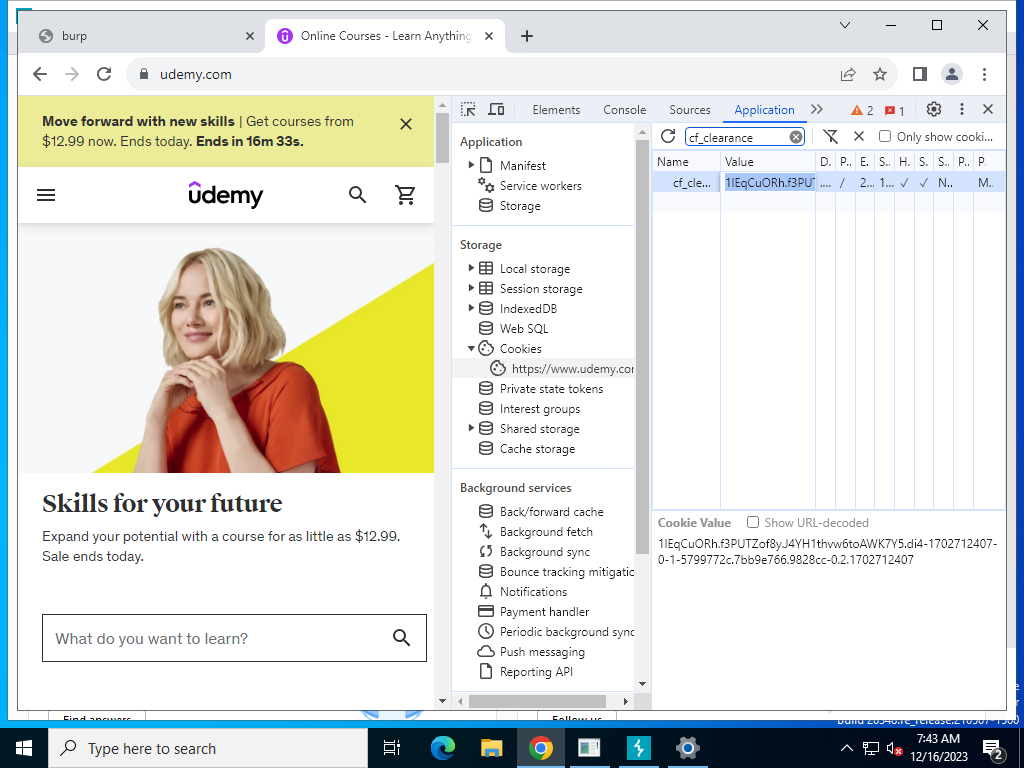Expand IndexedDB
The height and width of the screenshot is (768, 1024).
[x=471, y=308]
